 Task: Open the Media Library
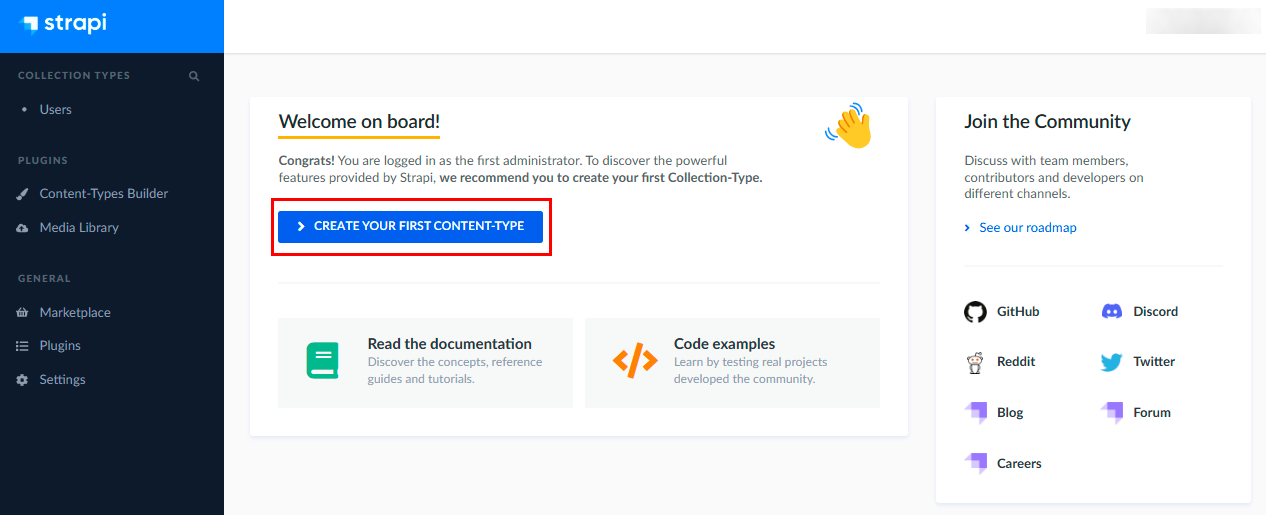click(x=79, y=228)
